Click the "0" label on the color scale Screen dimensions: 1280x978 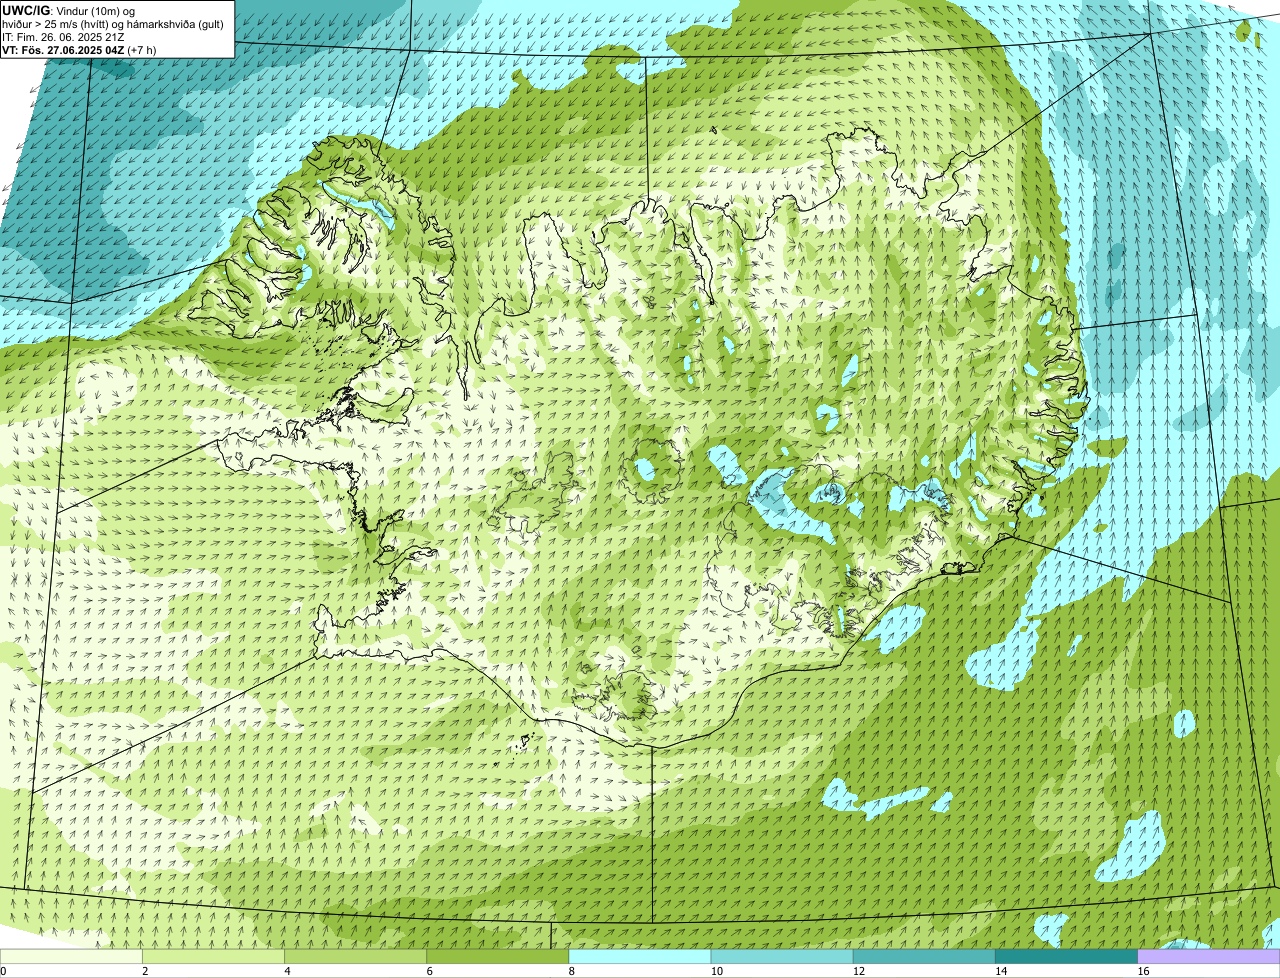point(3,971)
